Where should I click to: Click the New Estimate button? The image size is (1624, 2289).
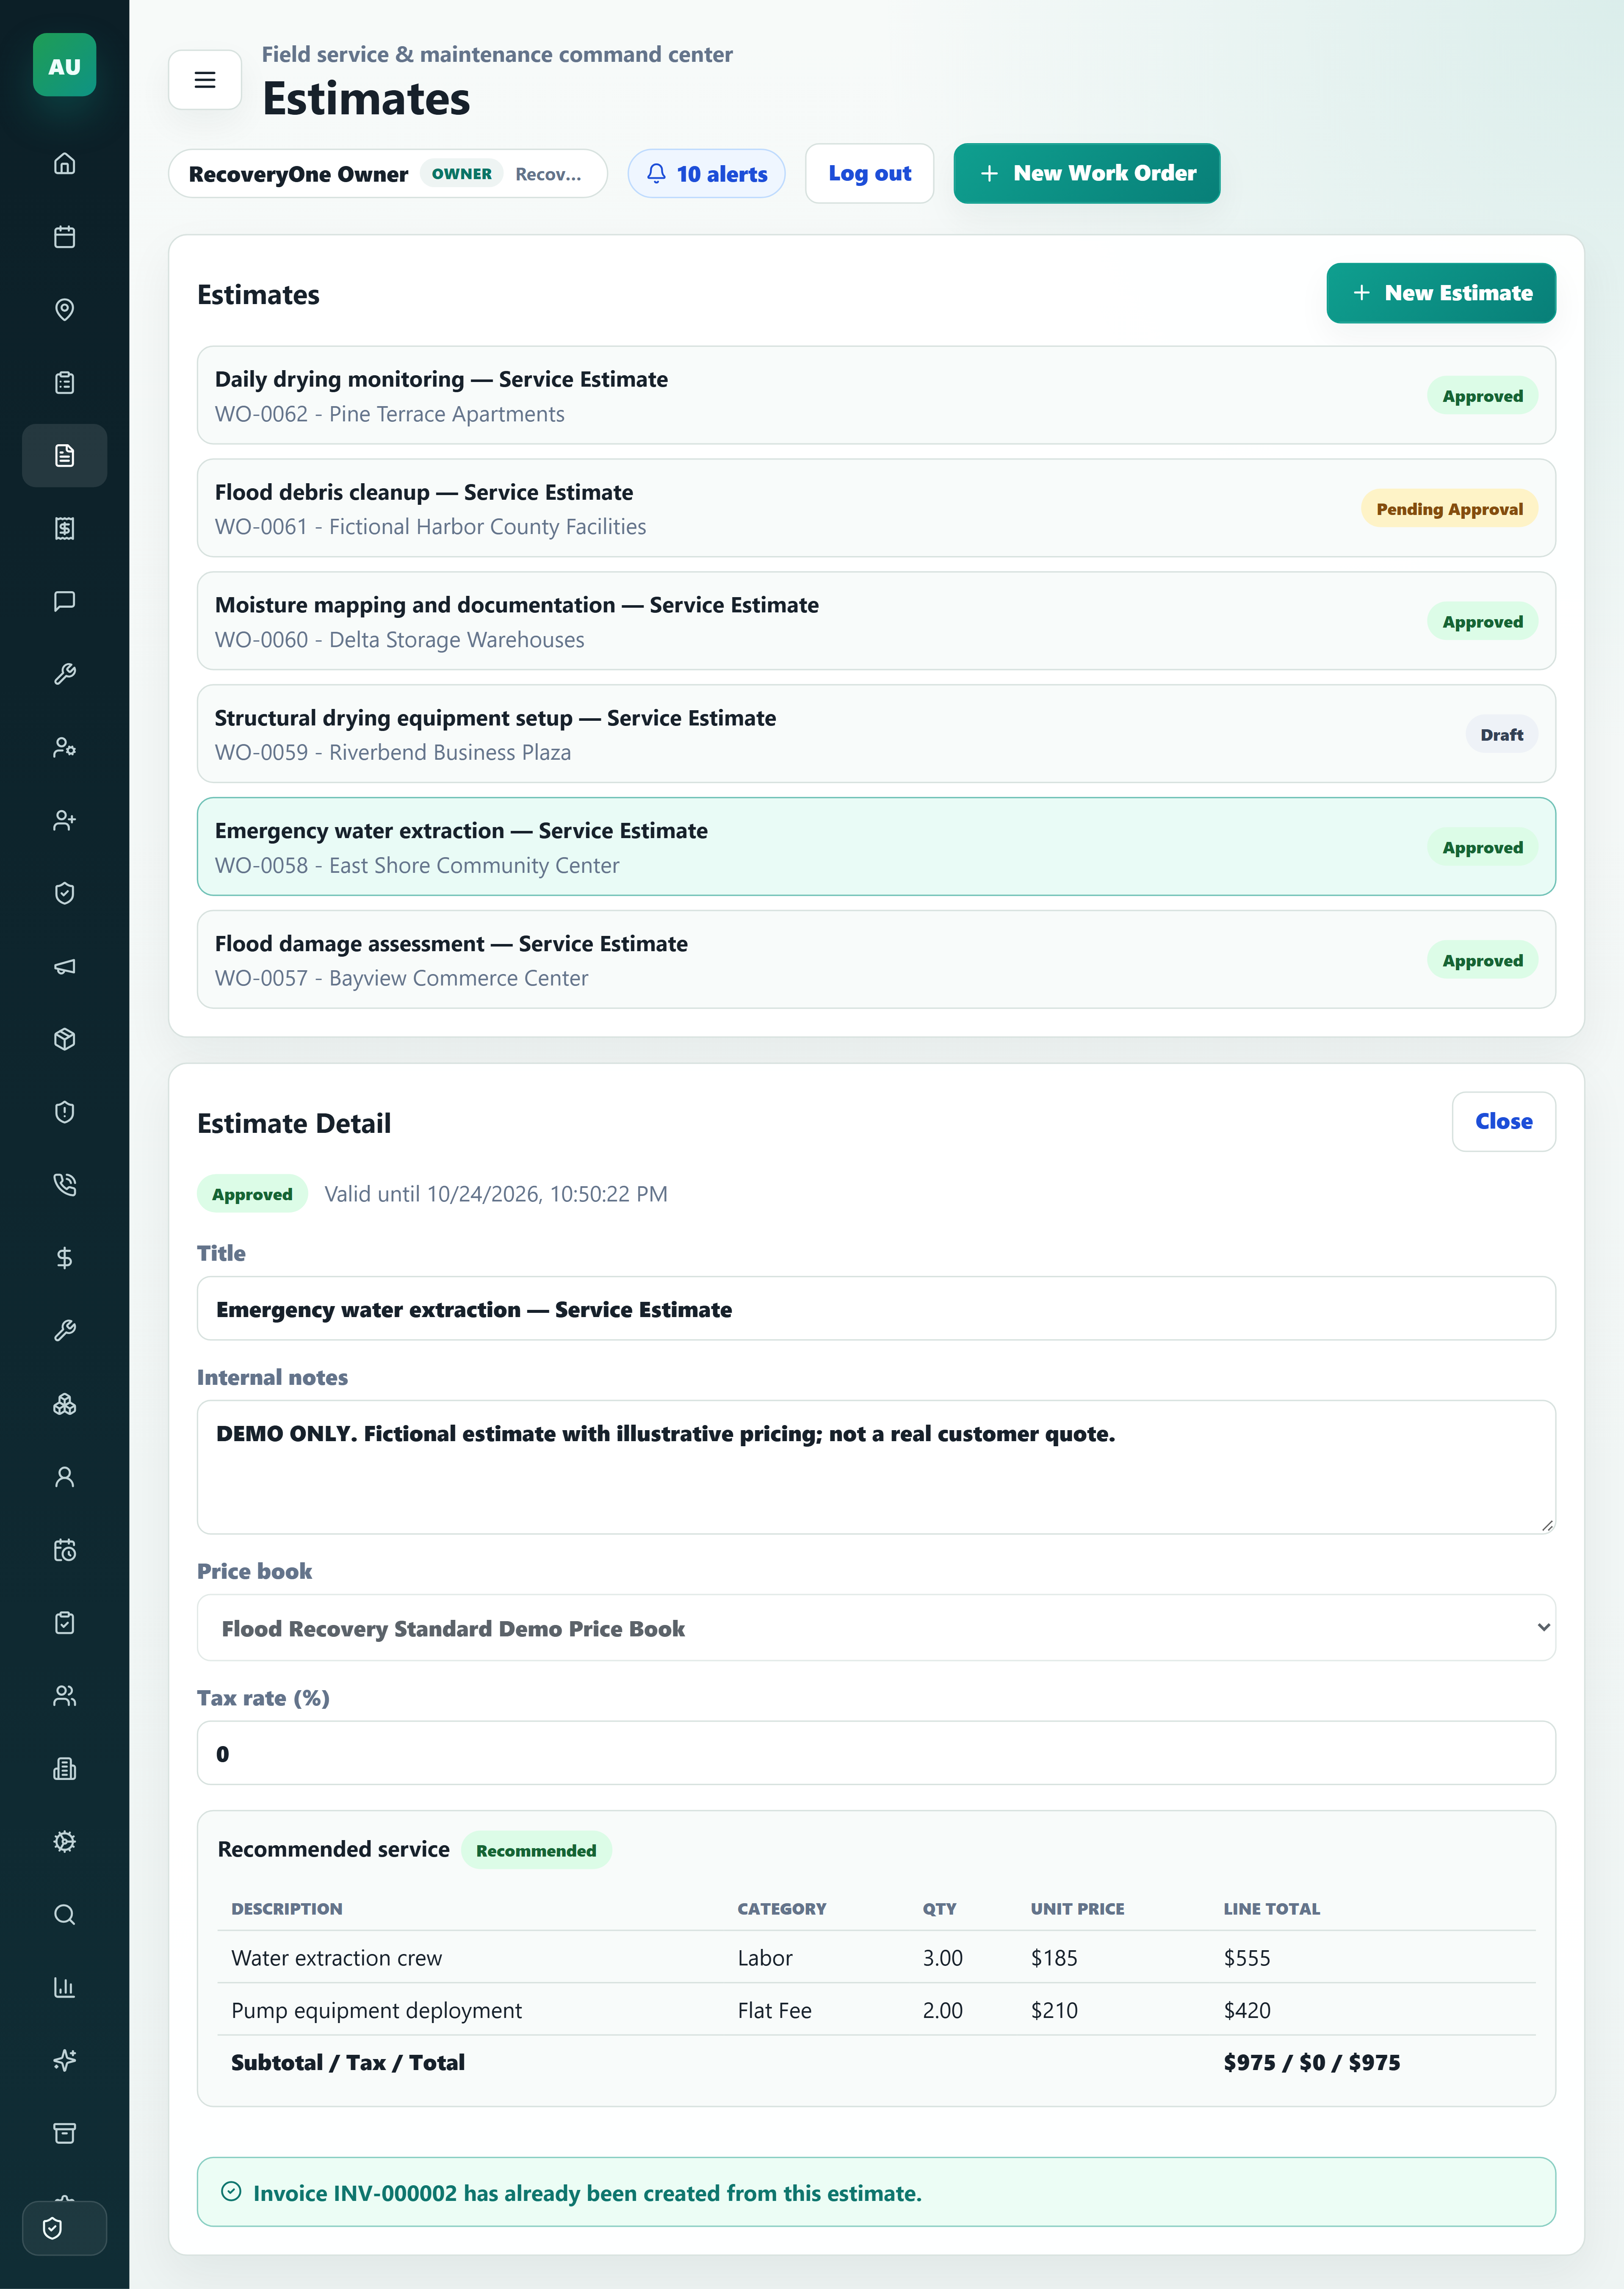coord(1441,293)
